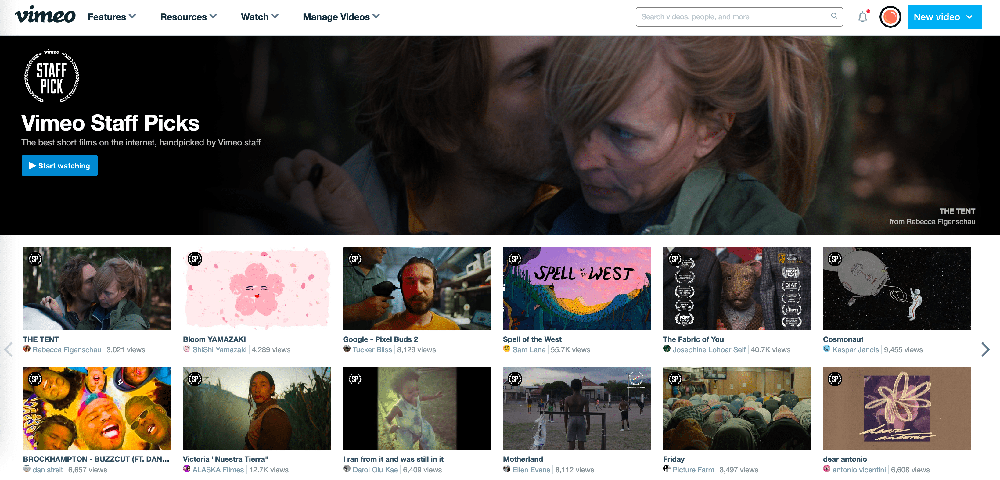Open the Cosmonaut title link
Screen dimensions: 1000x480
pyautogui.click(x=842, y=339)
